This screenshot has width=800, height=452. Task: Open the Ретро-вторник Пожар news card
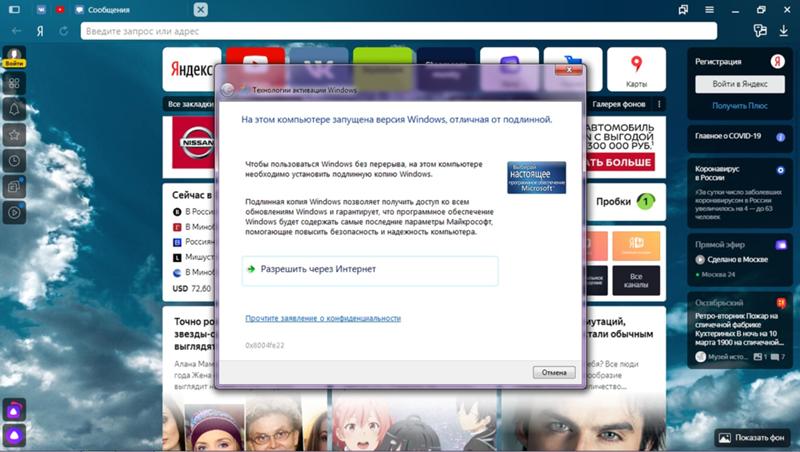(x=740, y=330)
